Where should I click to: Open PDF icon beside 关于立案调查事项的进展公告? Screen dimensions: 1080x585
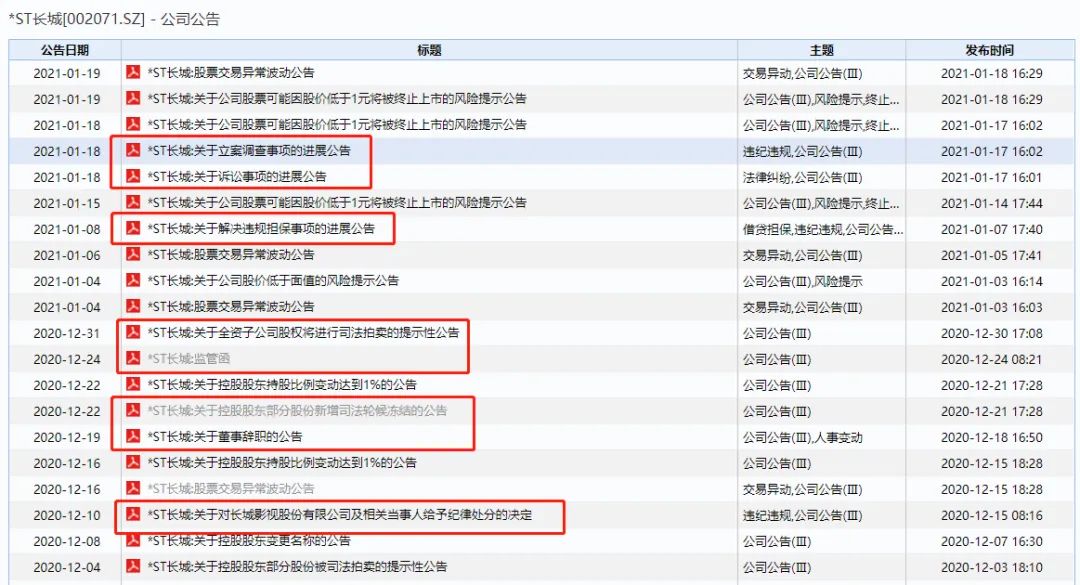[x=133, y=150]
